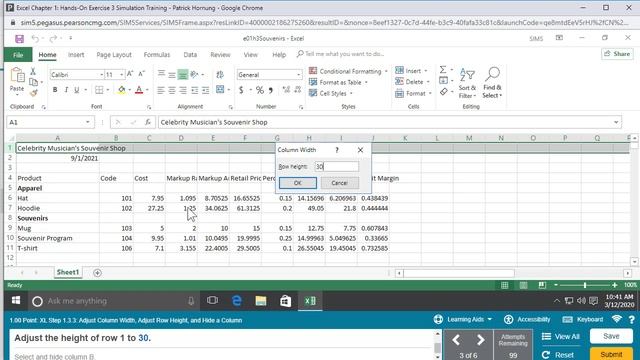Toggle Middle Align button
Viewport: 640px width, 360px height.
172,75
